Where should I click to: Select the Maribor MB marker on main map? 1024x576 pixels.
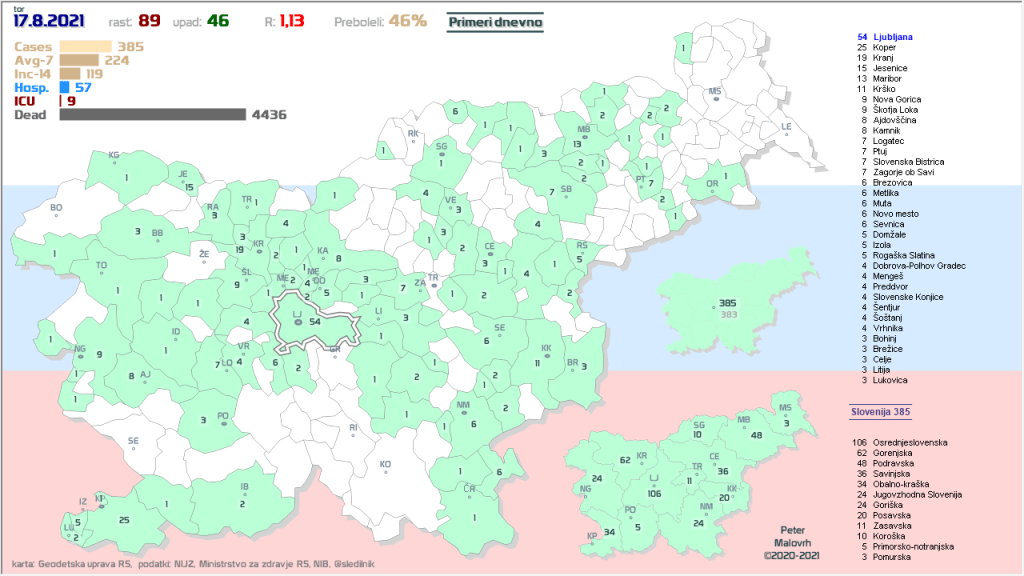point(583,135)
